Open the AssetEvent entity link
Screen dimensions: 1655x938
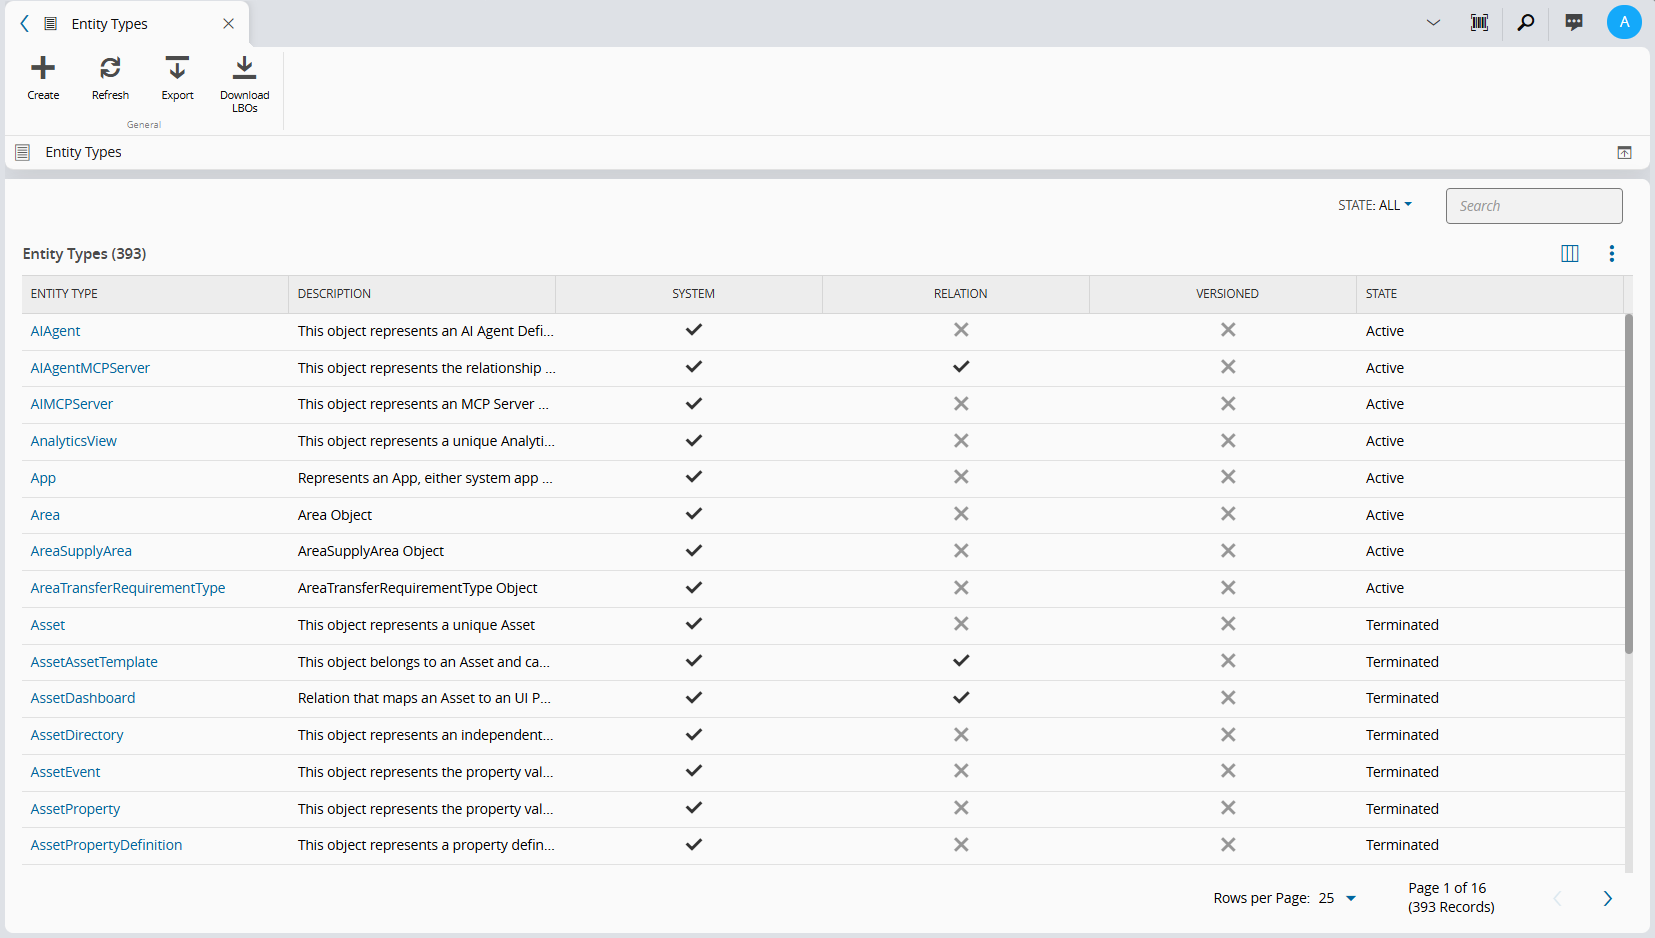(x=65, y=772)
